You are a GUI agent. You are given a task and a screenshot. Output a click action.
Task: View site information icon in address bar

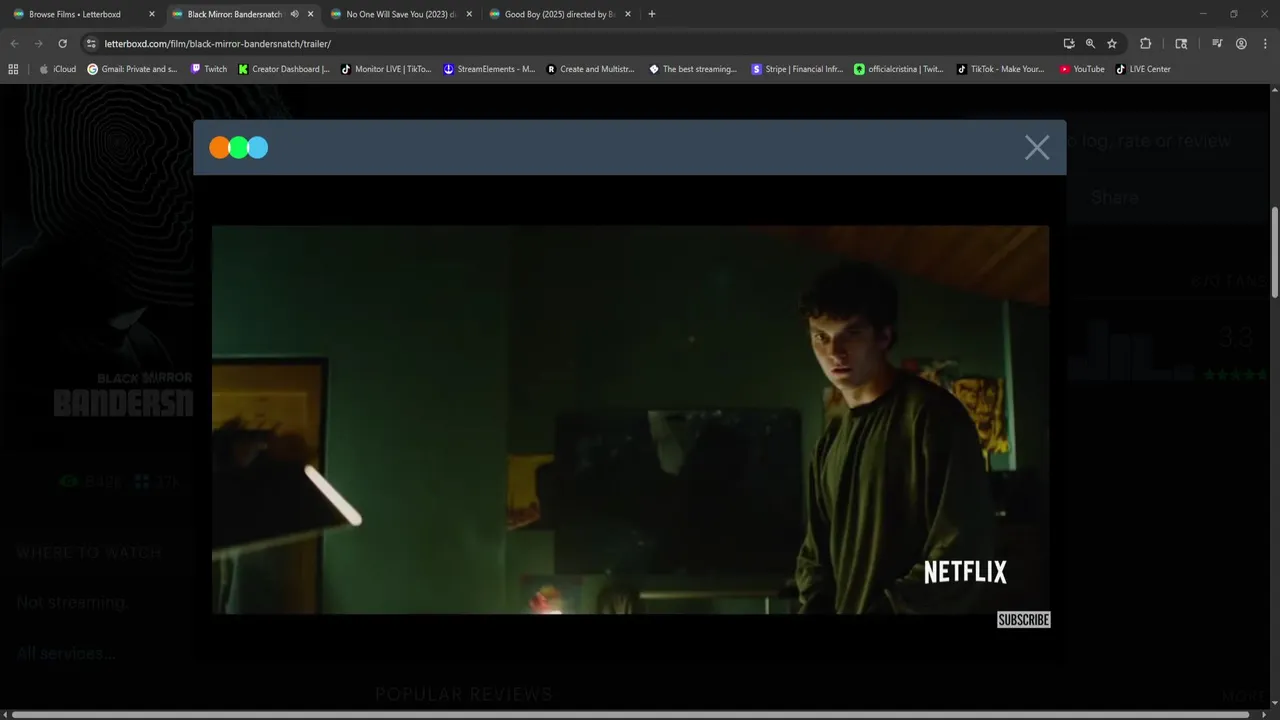click(91, 44)
